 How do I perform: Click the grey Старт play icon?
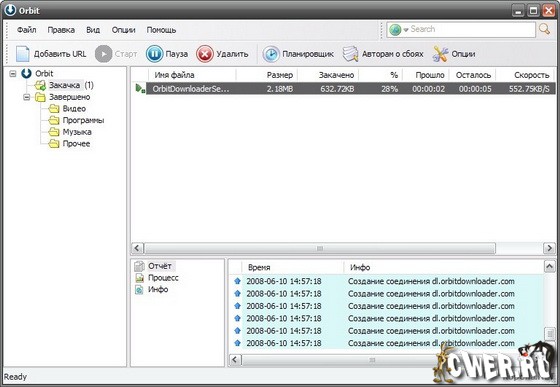click(104, 54)
